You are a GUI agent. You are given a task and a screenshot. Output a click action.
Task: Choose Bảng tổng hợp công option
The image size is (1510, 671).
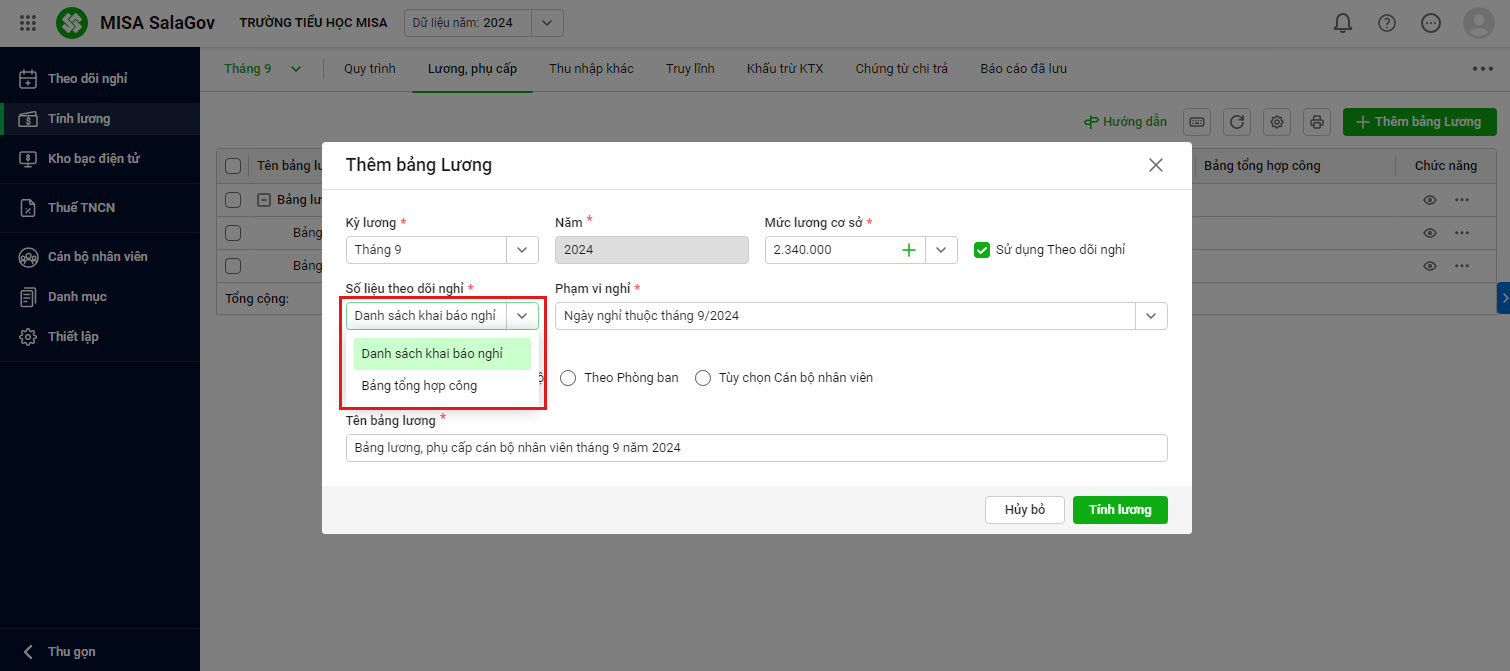click(x=442, y=386)
